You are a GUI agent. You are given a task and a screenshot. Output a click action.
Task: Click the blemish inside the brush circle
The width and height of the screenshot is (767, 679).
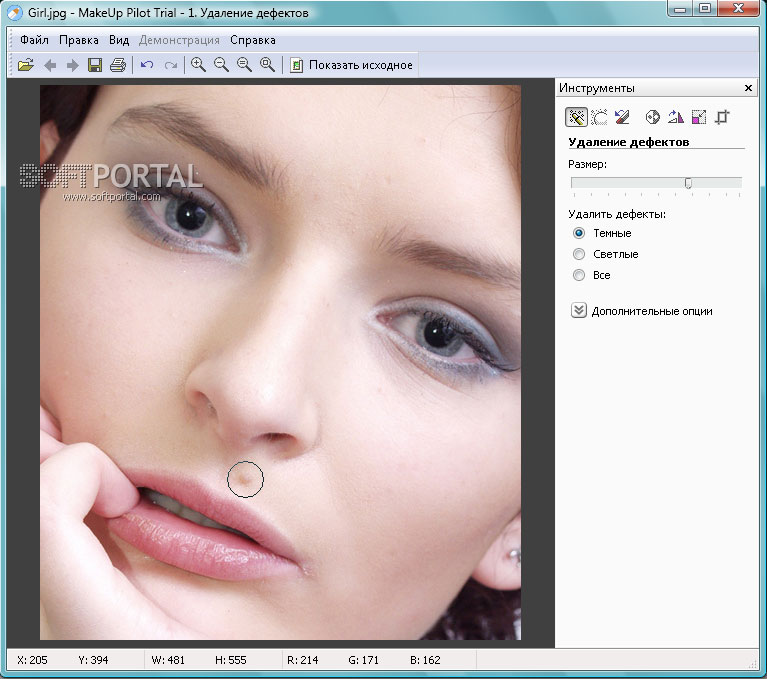244,480
